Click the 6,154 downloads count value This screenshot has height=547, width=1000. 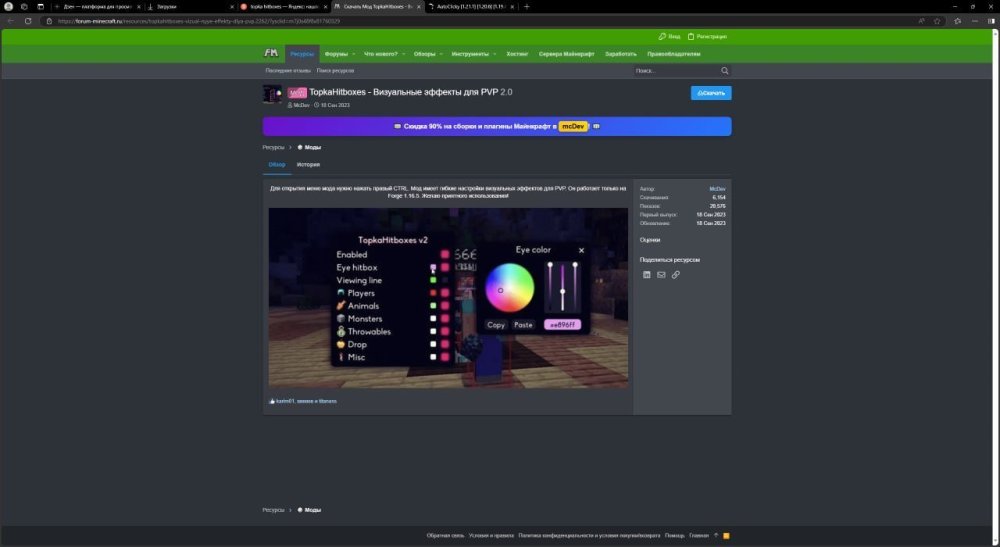tap(719, 198)
